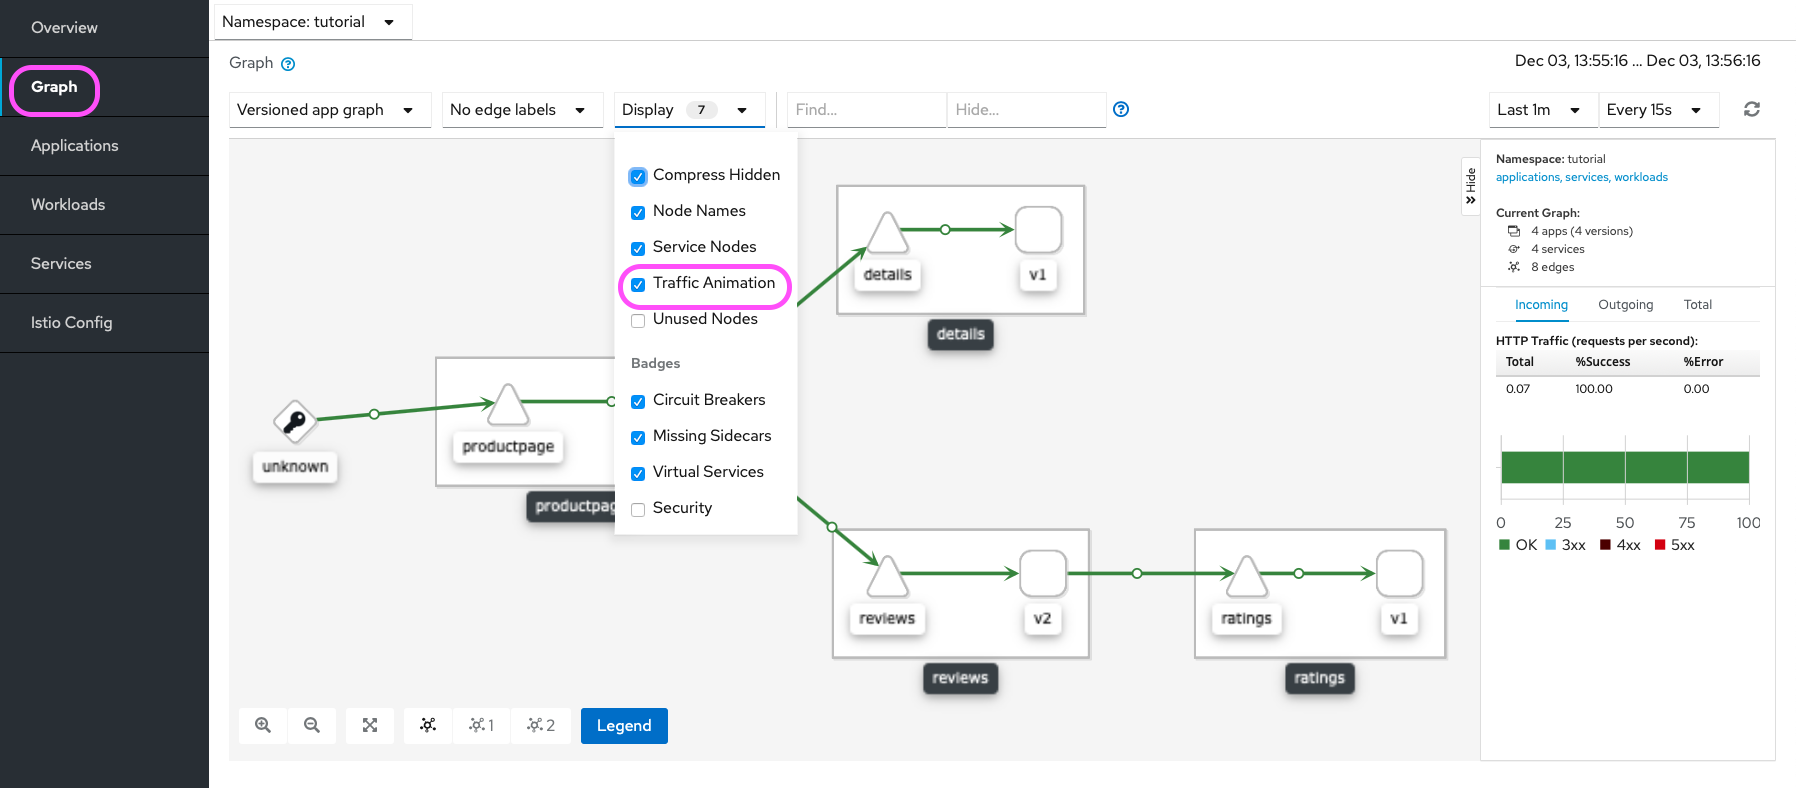
Task: Click the Legend button
Action: (624, 725)
